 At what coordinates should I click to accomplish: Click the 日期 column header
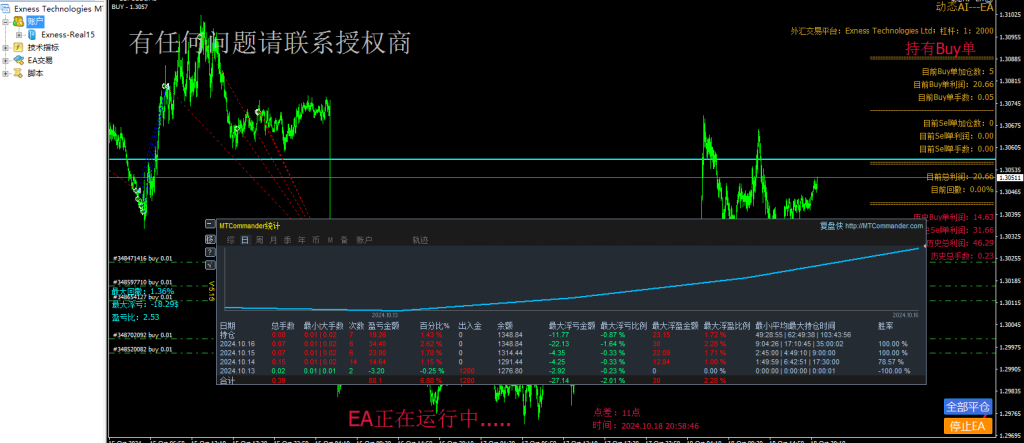227,325
